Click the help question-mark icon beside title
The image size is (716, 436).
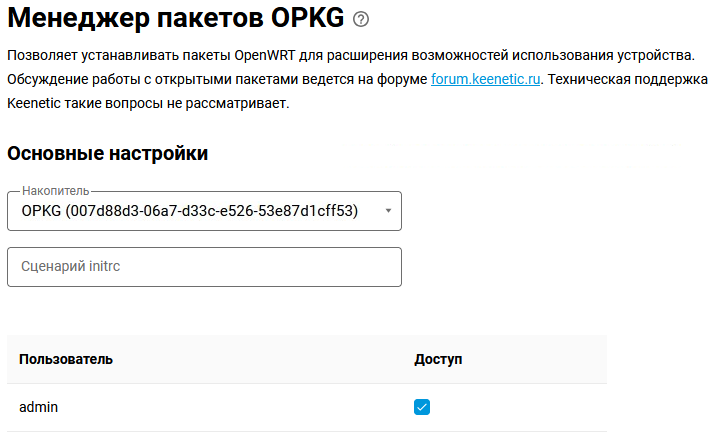pyautogui.click(x=361, y=19)
